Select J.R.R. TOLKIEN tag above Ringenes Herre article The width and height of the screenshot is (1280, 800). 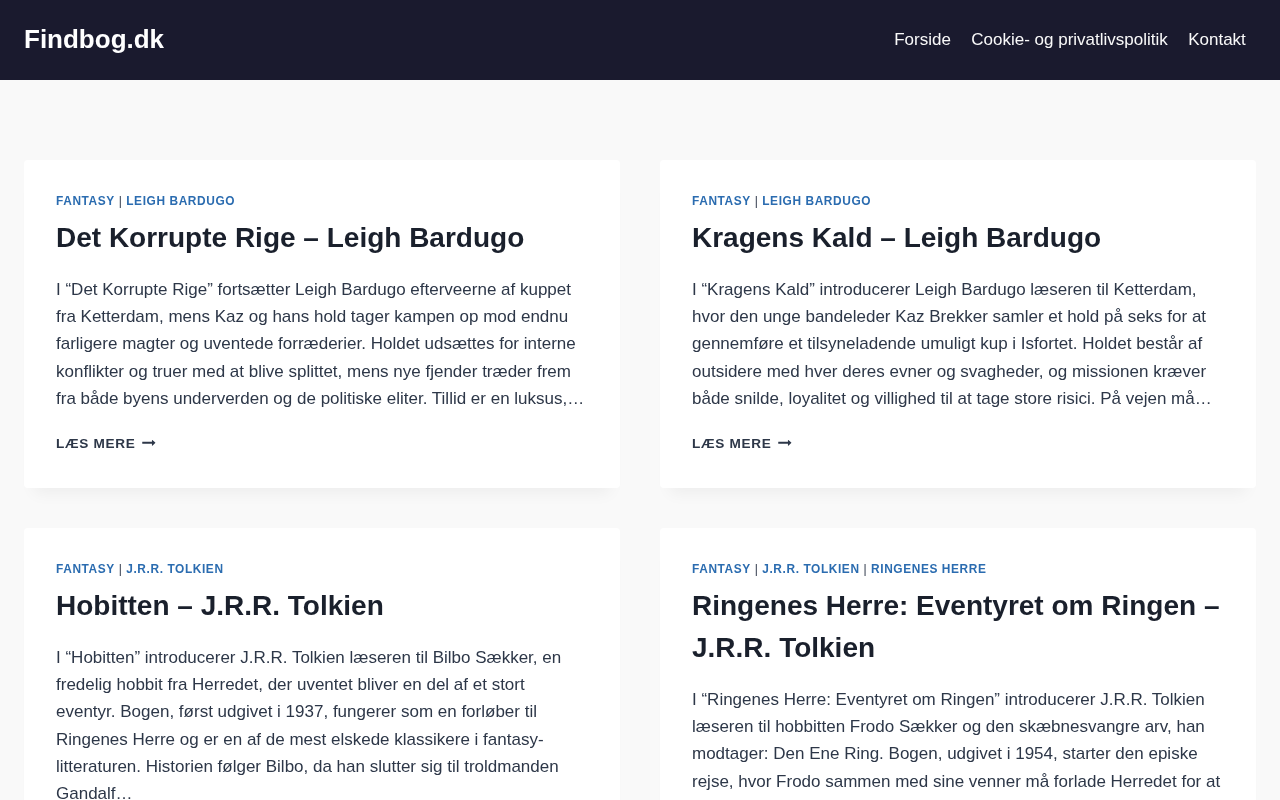coord(811,569)
